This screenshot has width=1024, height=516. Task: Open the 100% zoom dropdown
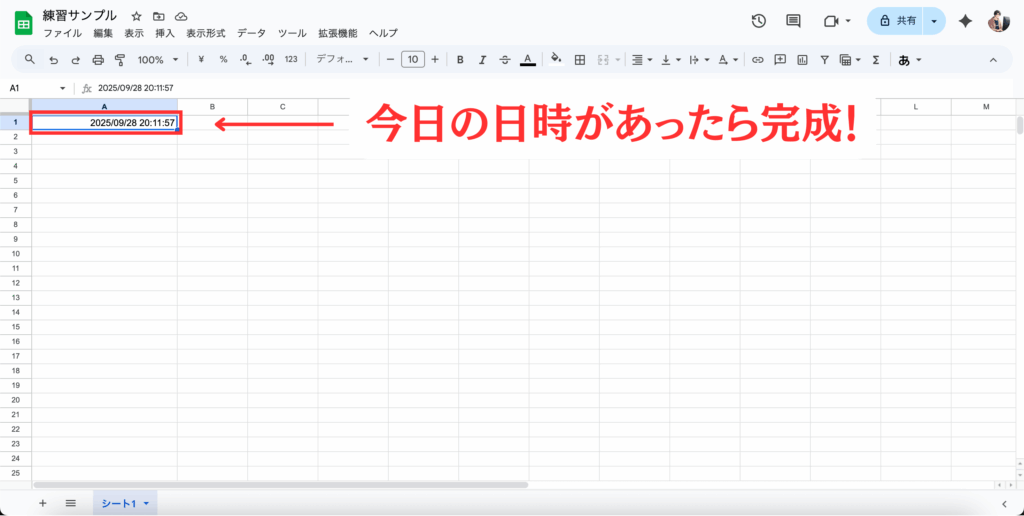[x=158, y=60]
